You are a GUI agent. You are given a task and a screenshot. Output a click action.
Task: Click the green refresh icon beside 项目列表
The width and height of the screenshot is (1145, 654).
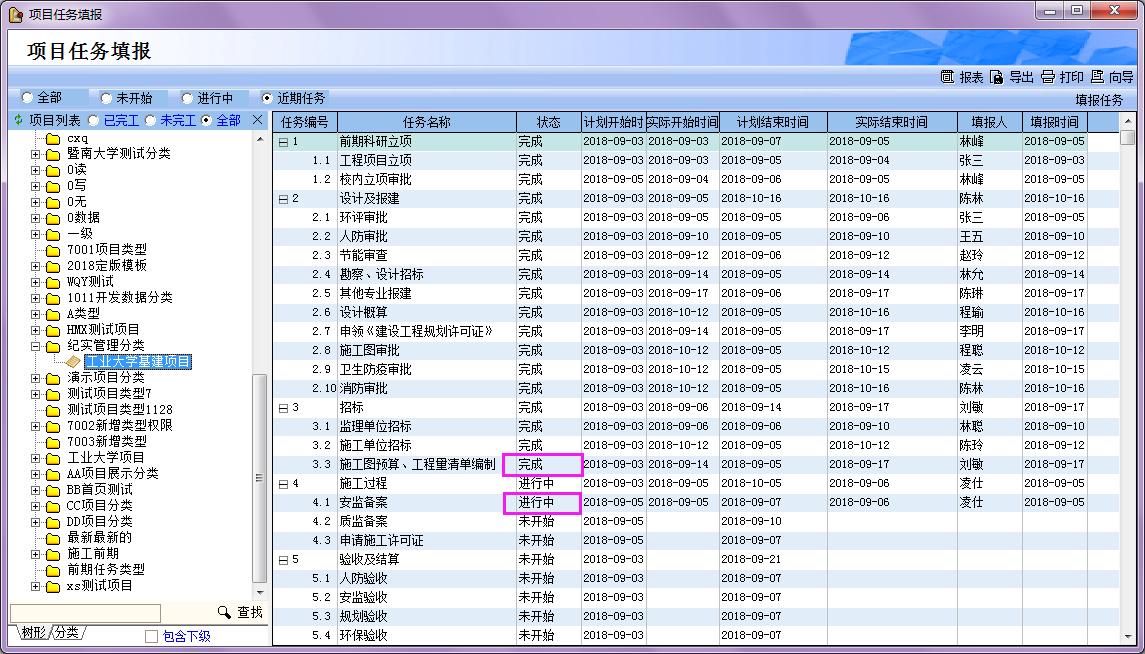point(17,120)
